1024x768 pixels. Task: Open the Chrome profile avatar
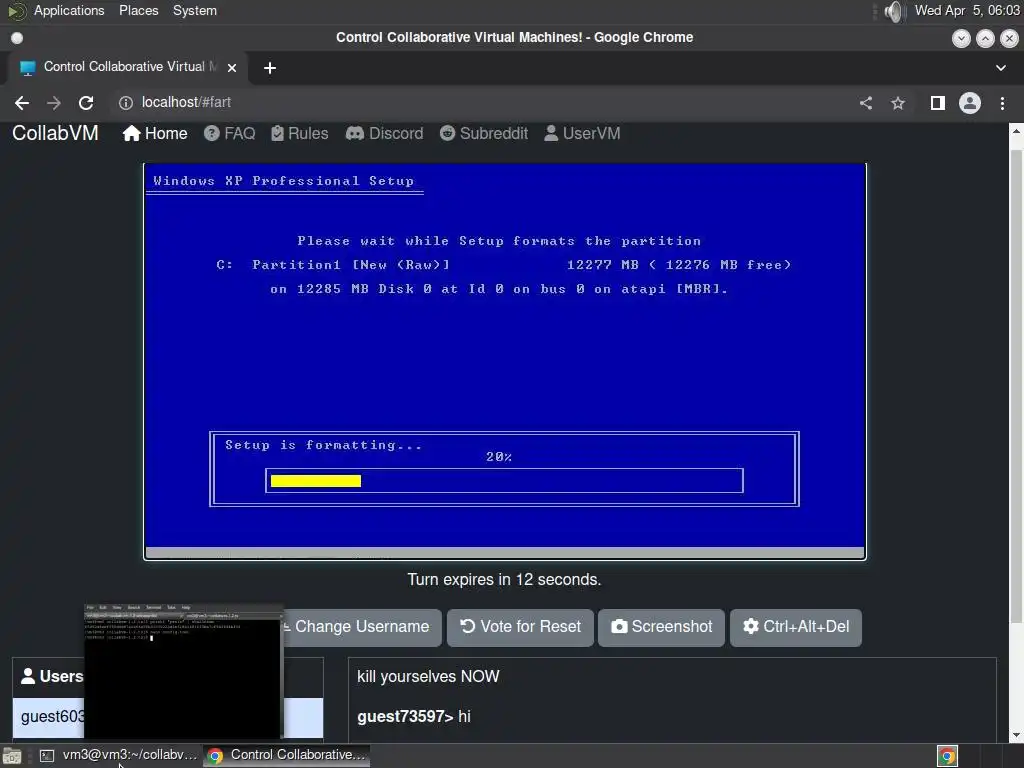click(970, 103)
